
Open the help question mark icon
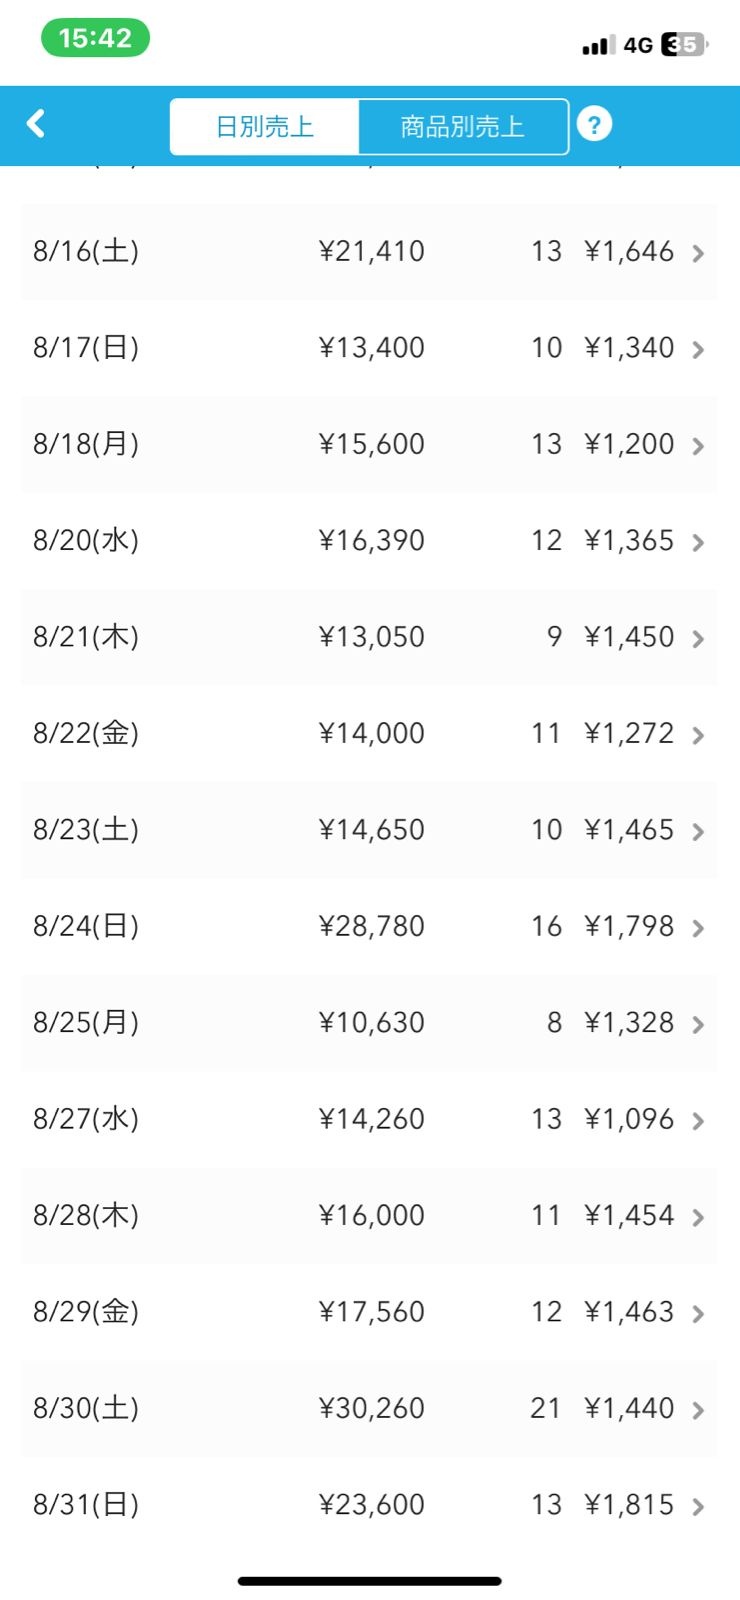(x=594, y=125)
